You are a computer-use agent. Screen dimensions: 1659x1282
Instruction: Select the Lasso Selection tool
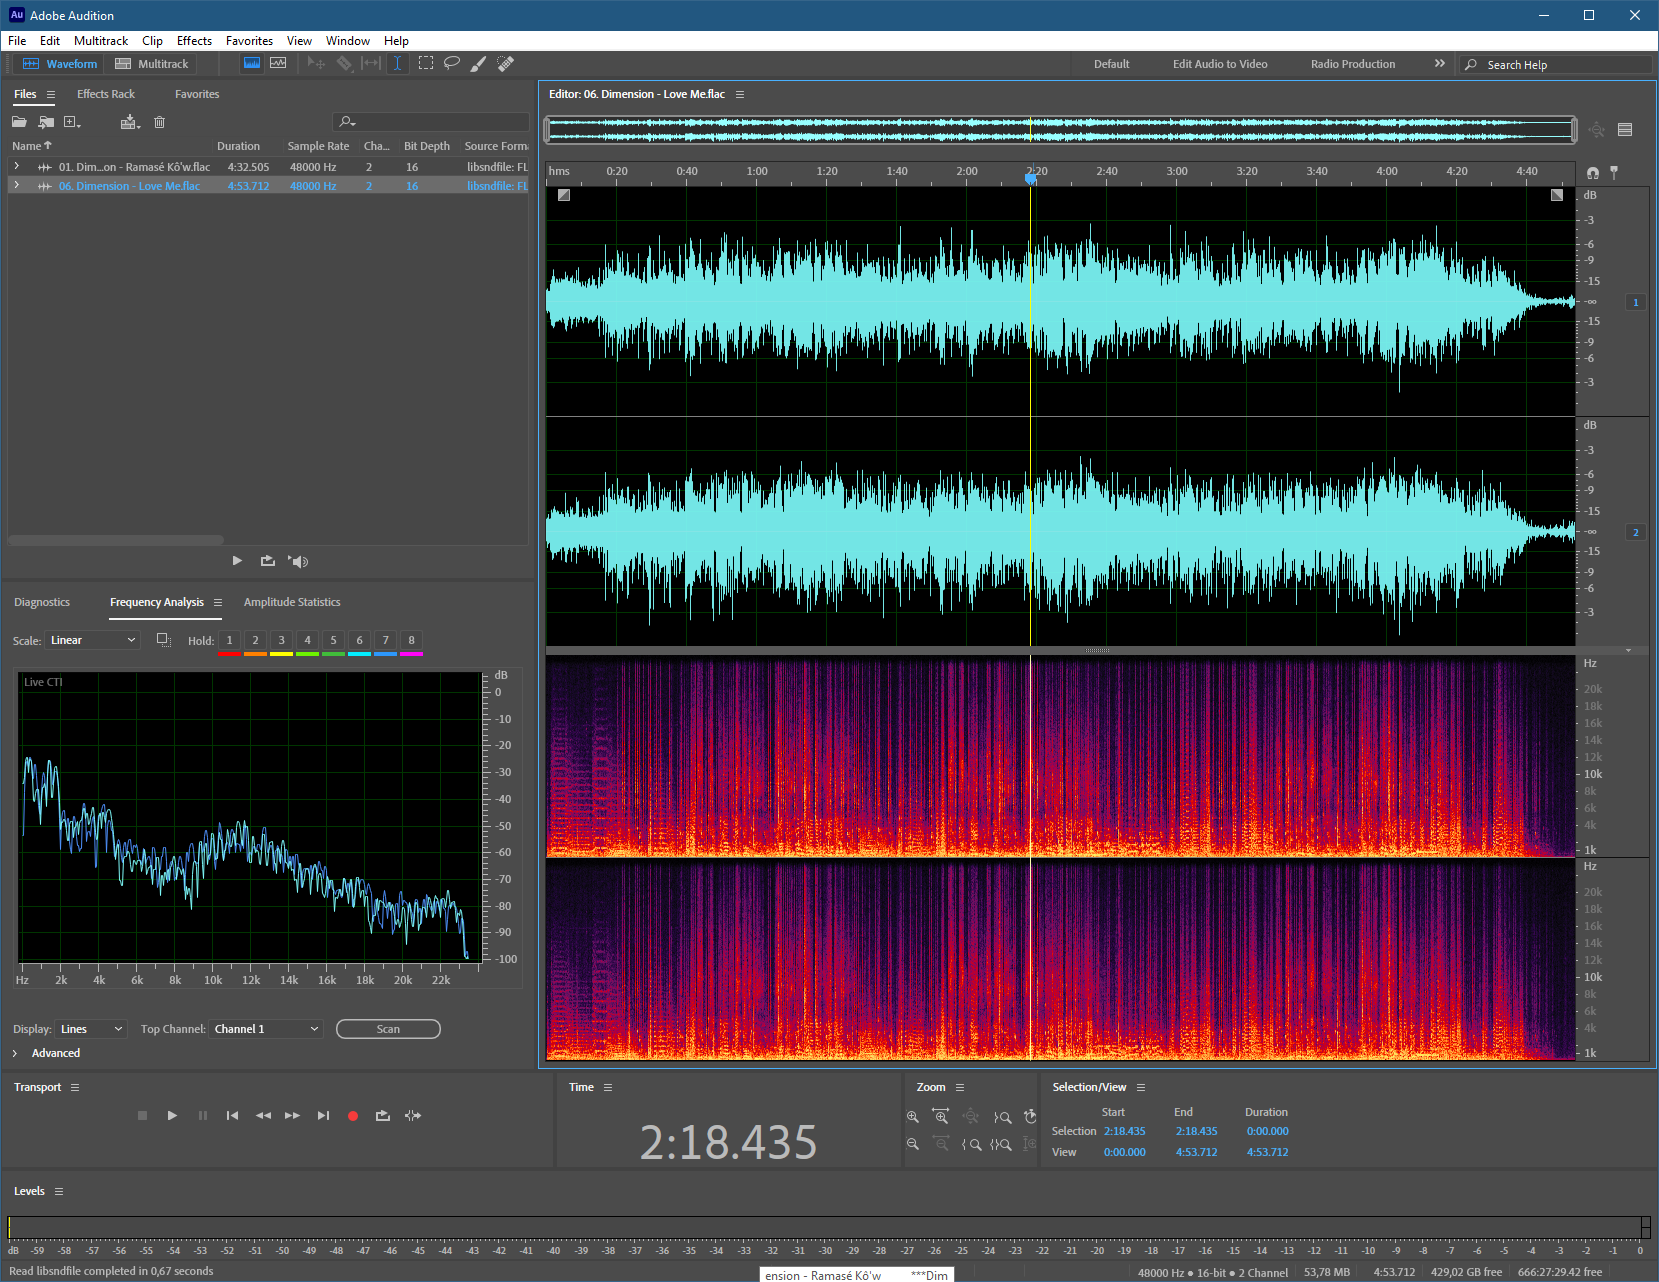[452, 63]
